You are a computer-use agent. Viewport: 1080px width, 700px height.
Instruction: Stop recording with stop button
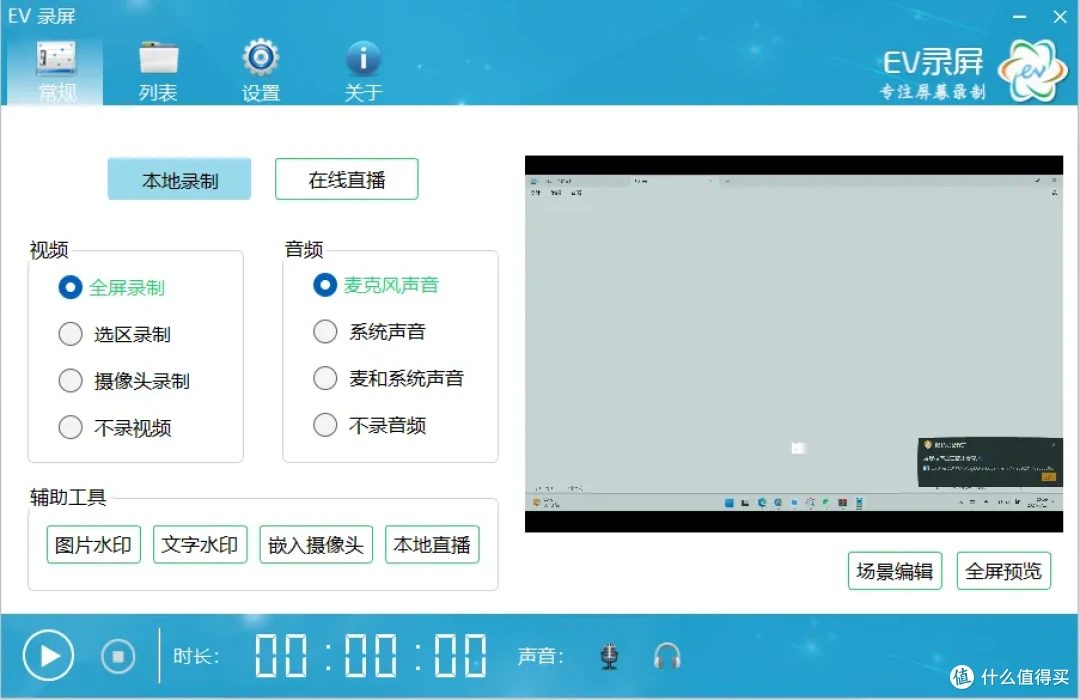[118, 656]
